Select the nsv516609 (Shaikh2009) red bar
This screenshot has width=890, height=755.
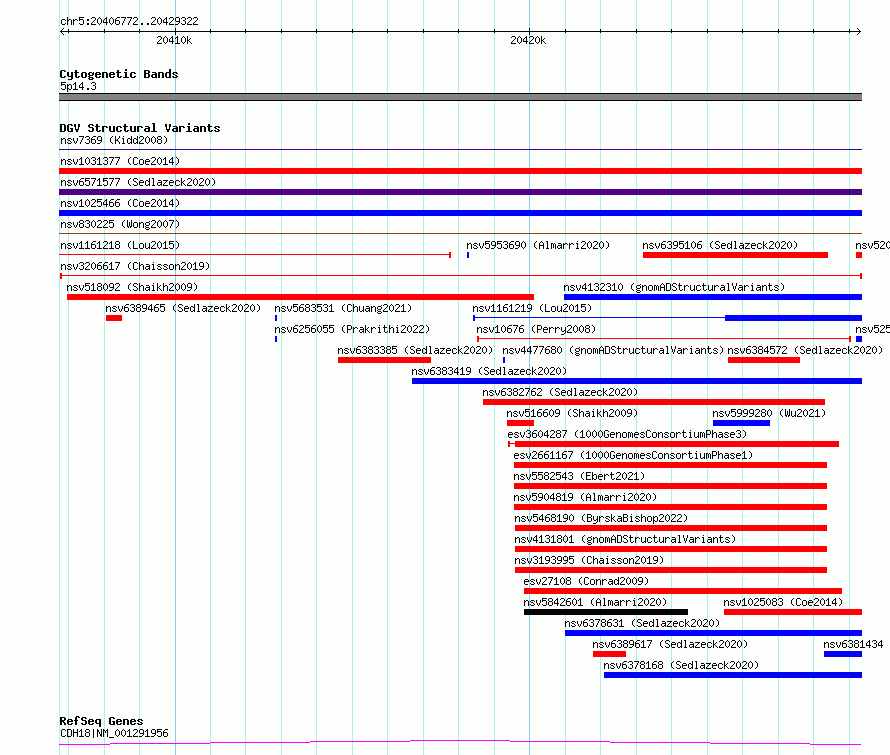(520, 423)
